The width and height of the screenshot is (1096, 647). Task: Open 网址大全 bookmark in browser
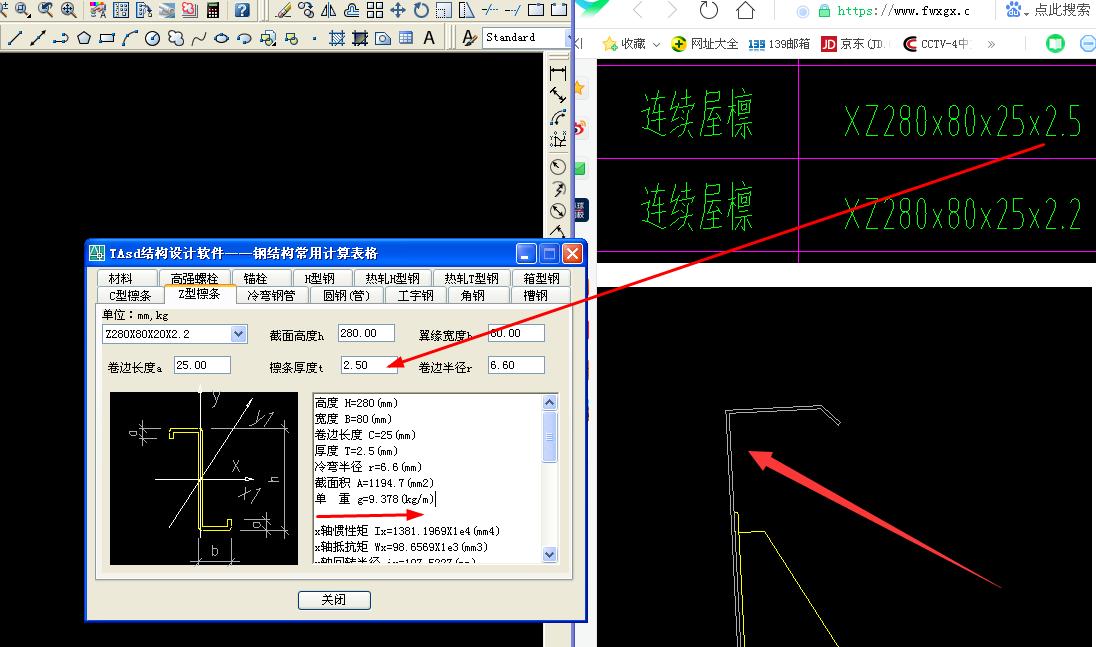705,44
